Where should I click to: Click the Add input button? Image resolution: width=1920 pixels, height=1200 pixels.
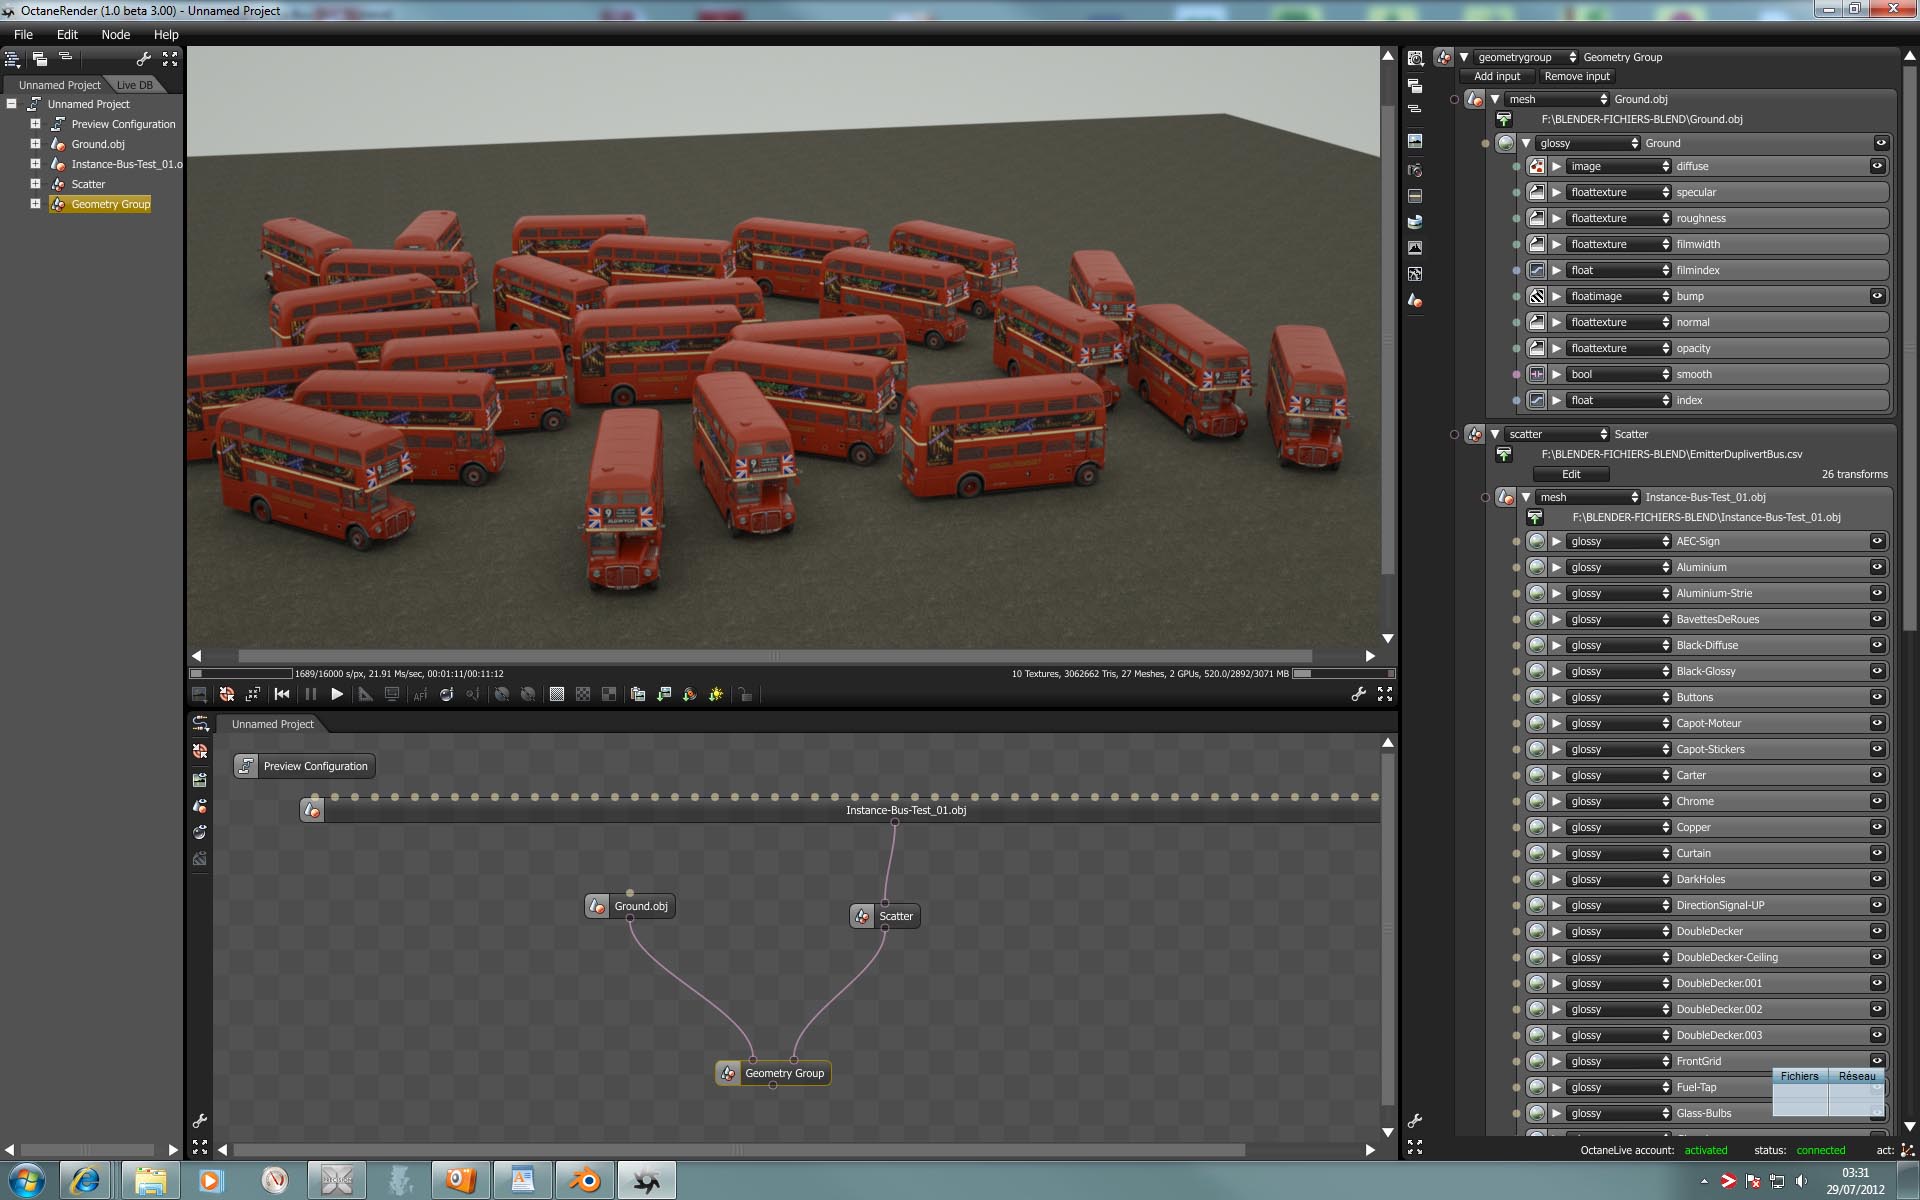(1496, 76)
